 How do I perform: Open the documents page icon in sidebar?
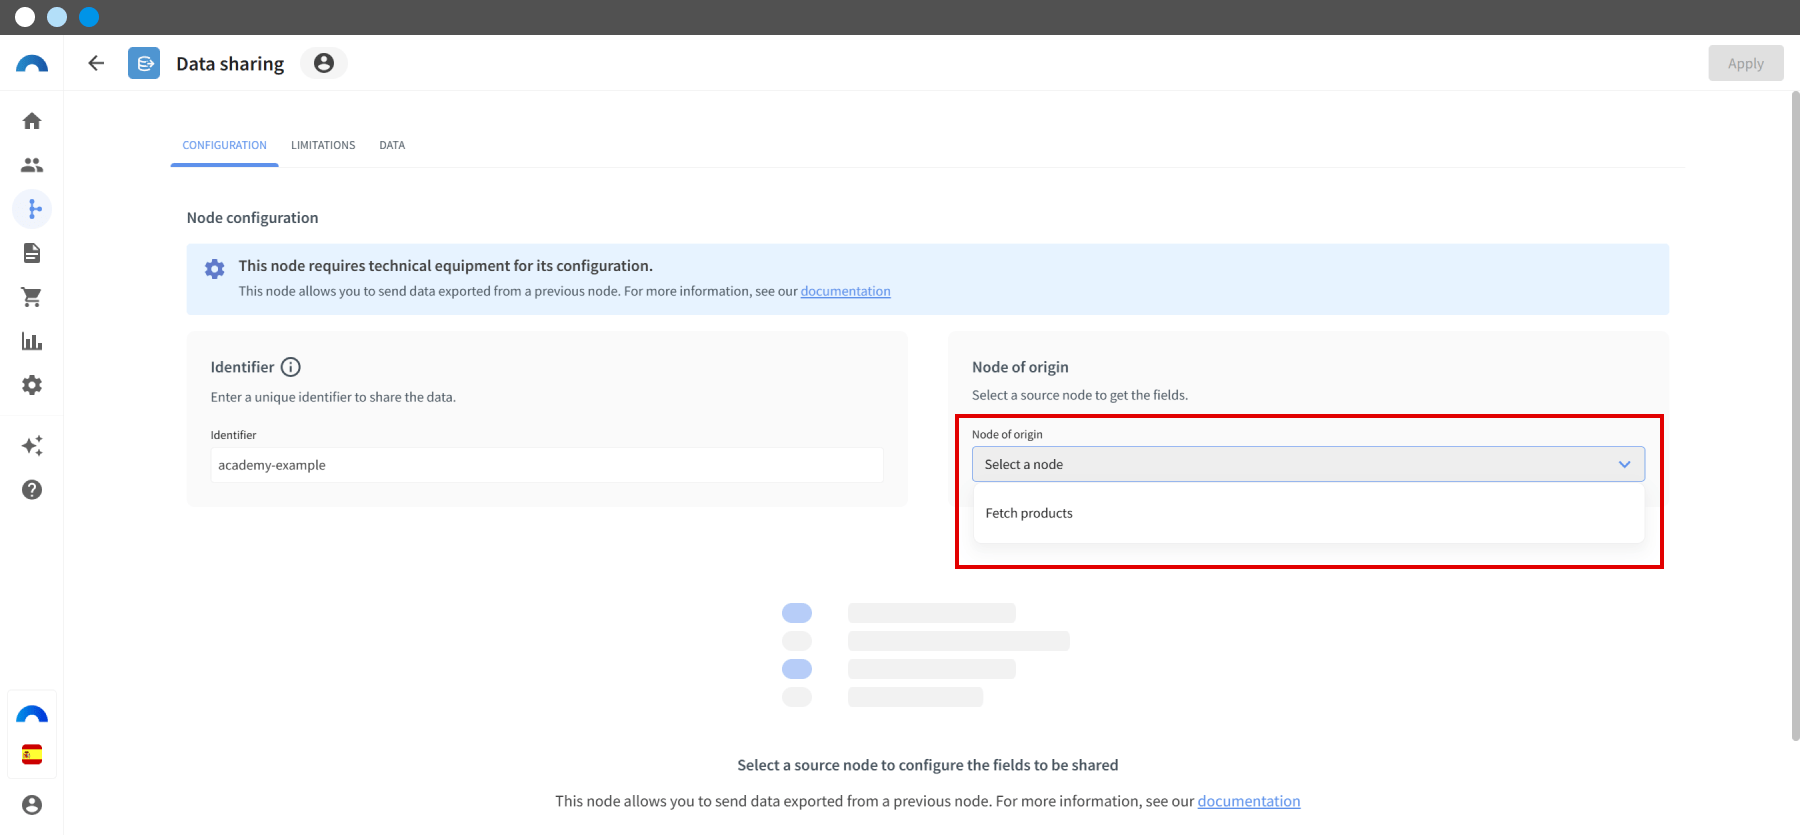pyautogui.click(x=32, y=253)
